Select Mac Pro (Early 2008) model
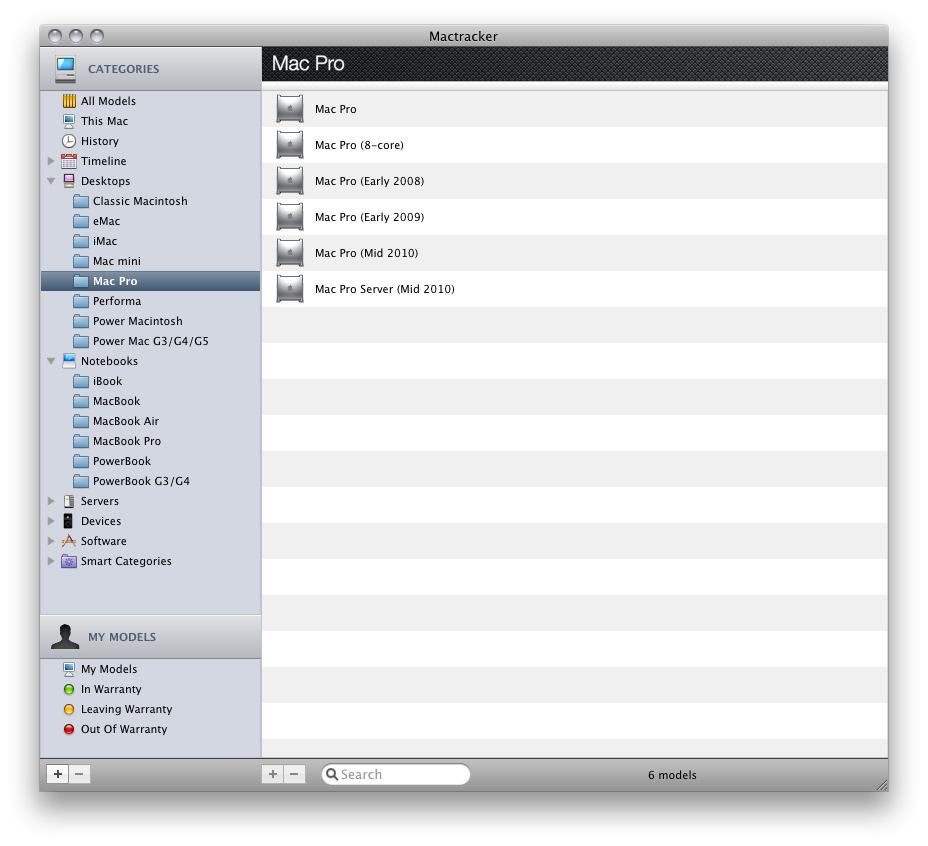Screen dimensions: 928x846 tap(575, 181)
